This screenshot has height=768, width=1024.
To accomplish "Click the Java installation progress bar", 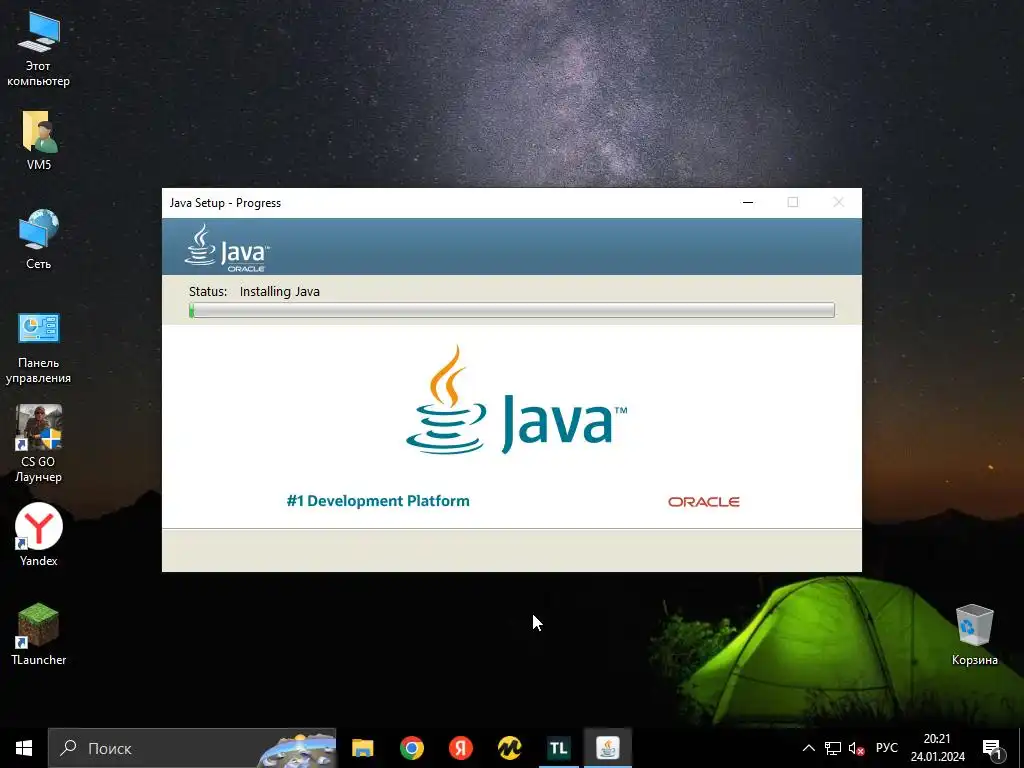I will click(512, 310).
